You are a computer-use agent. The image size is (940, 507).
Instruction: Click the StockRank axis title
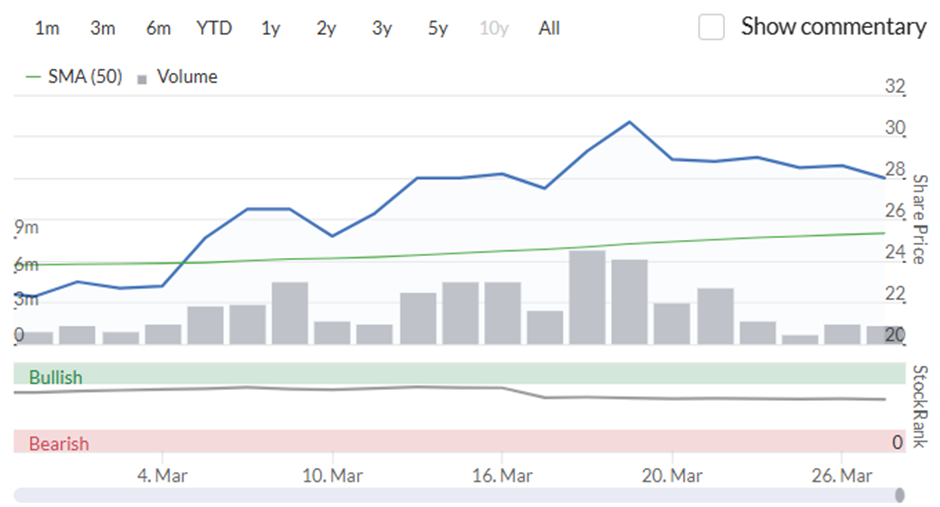click(x=920, y=406)
